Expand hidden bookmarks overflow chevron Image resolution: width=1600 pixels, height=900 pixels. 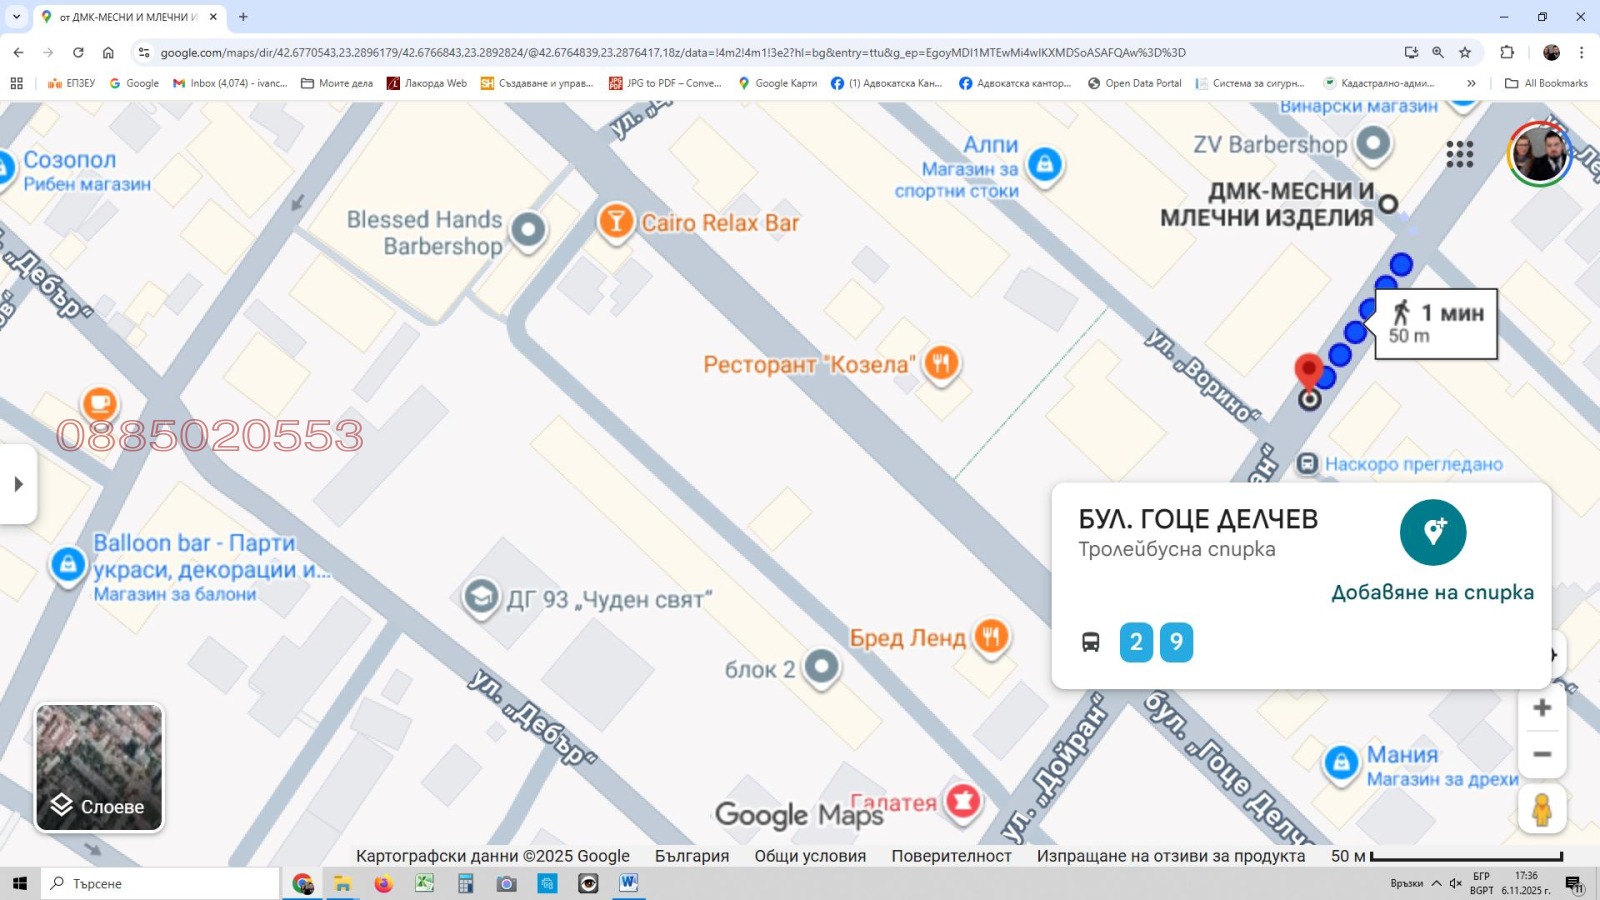tap(1471, 83)
